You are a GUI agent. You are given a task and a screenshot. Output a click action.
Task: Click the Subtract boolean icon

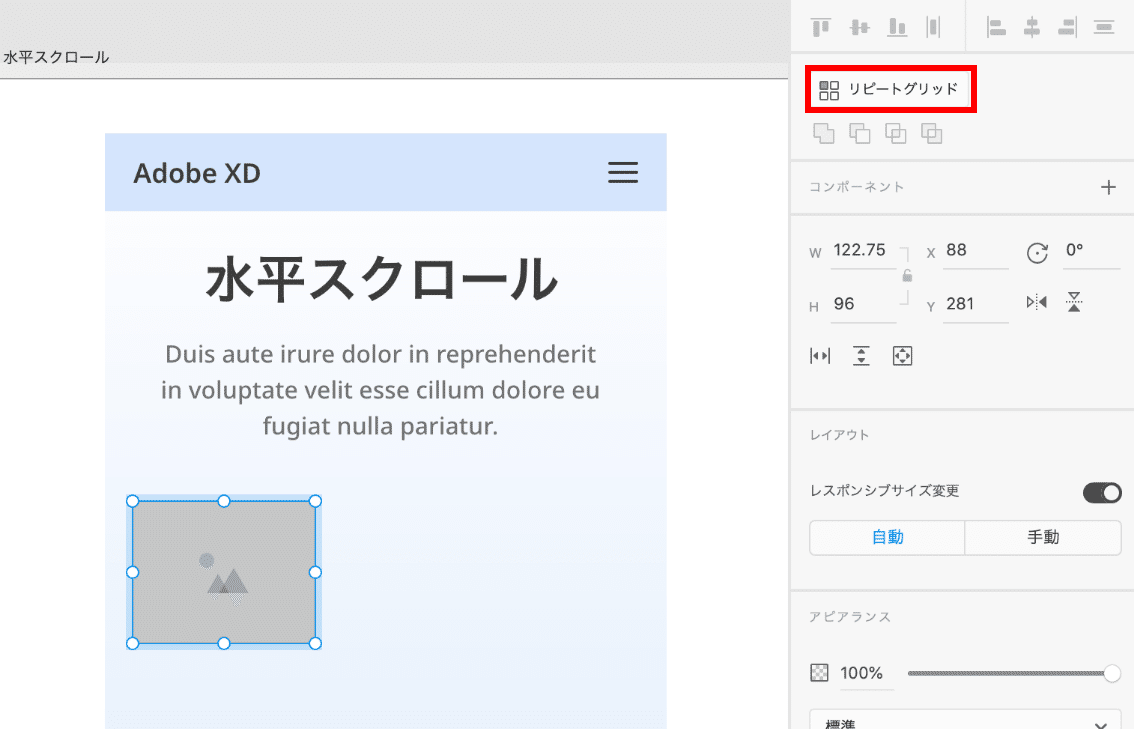(859, 134)
